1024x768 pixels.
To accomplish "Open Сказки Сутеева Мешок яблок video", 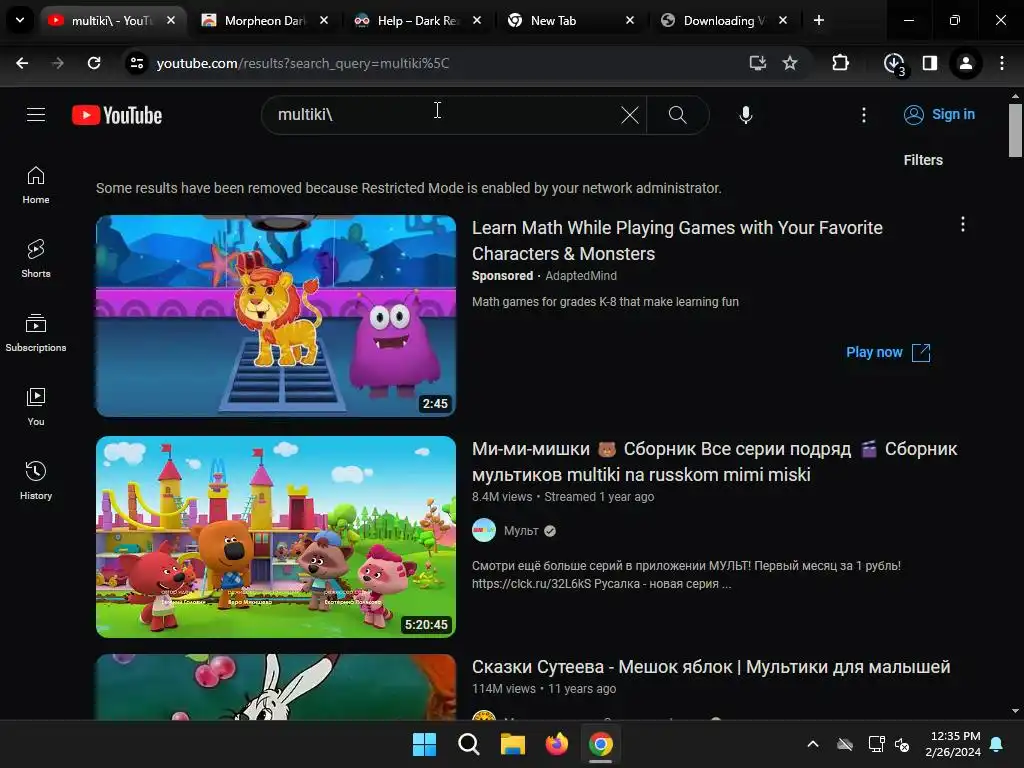I will pos(711,667).
